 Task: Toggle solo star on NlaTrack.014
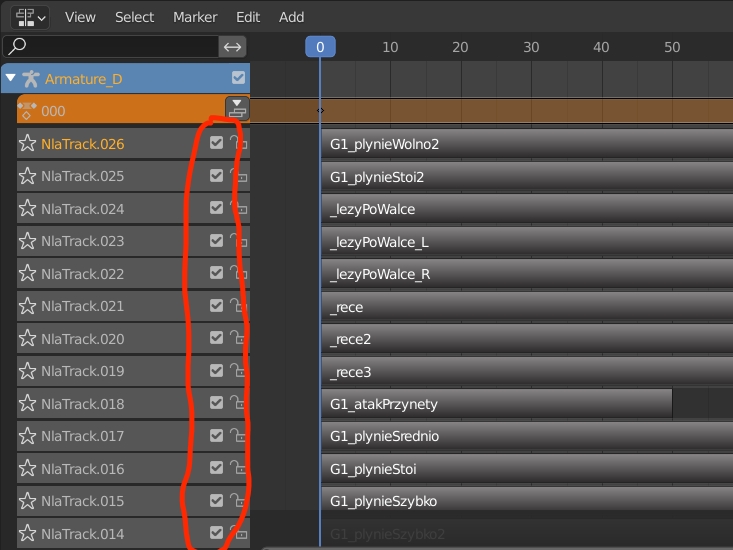pyautogui.click(x=28, y=533)
